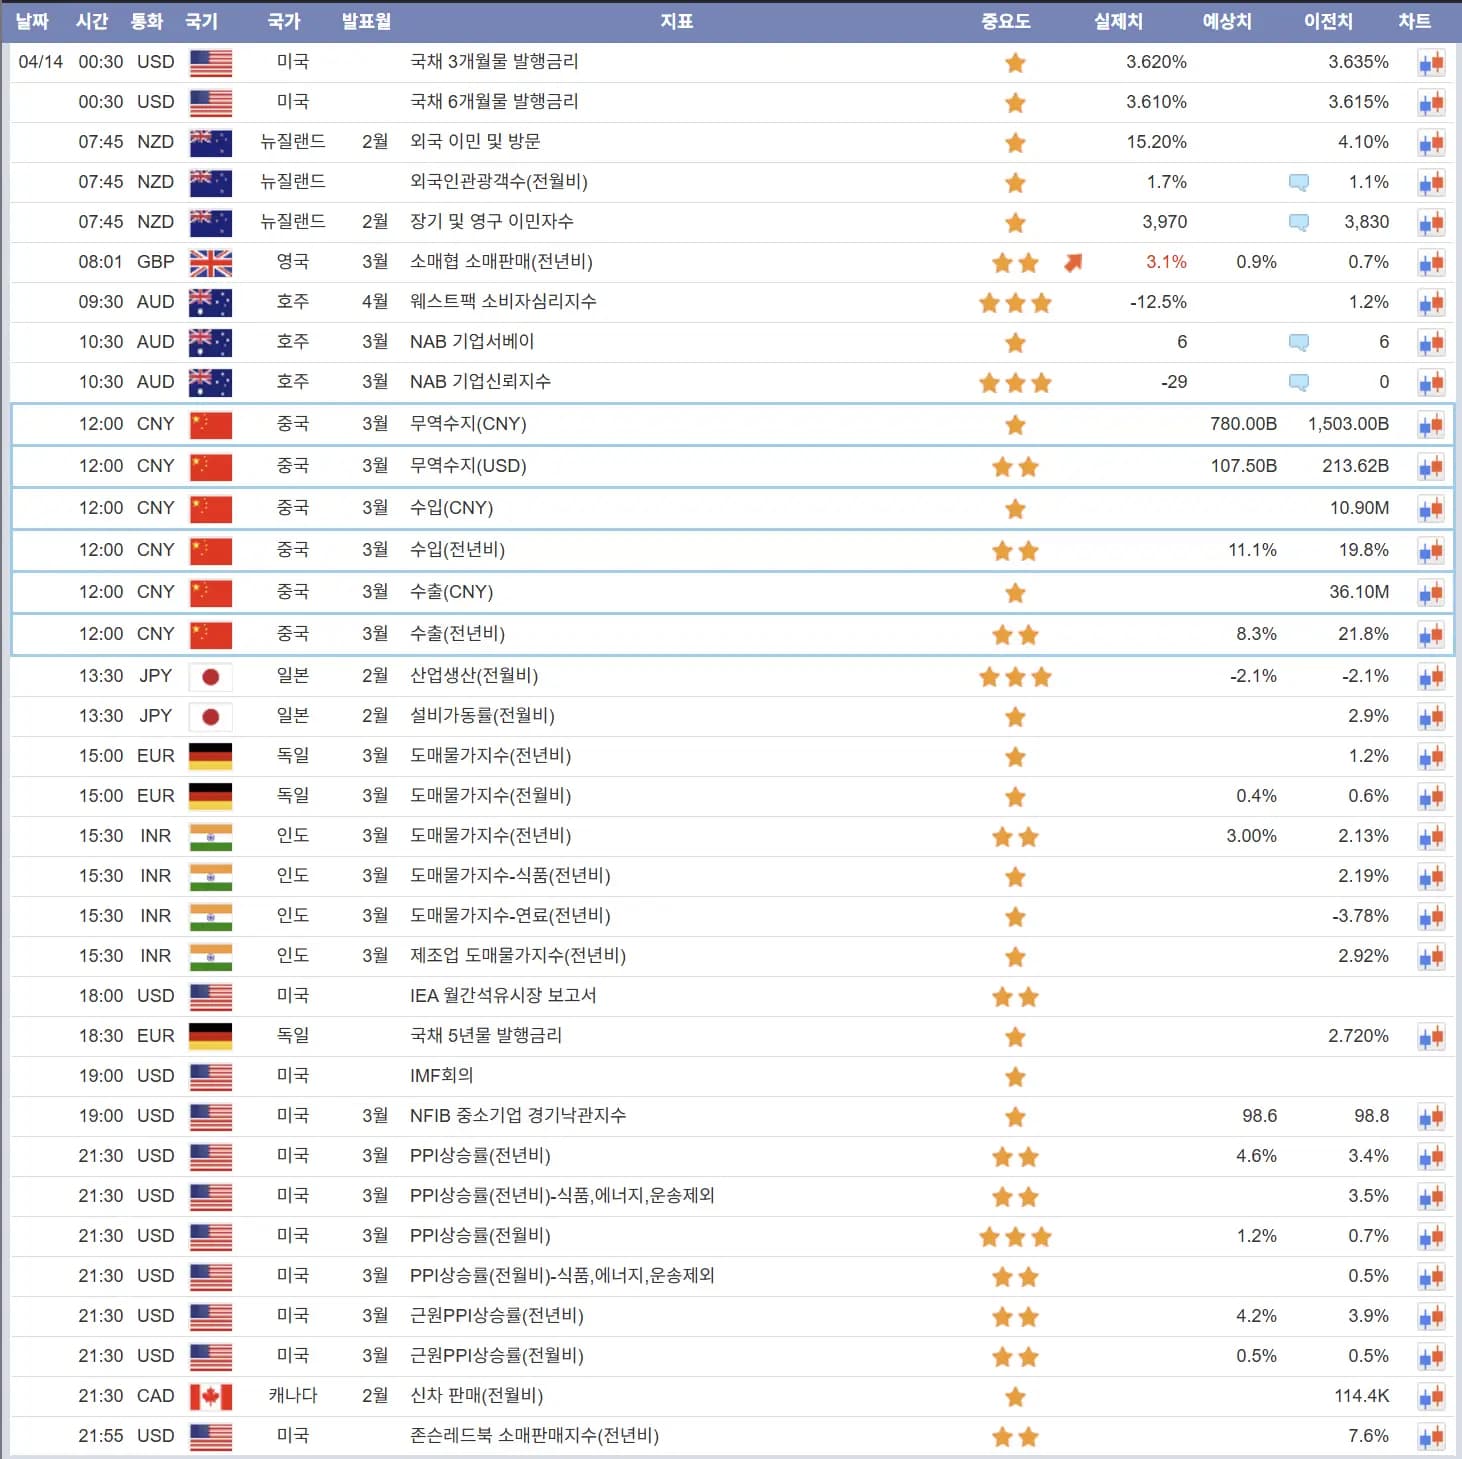The image size is (1462, 1459).
Task: Click the United Kingdom flag icon
Action: (211, 263)
